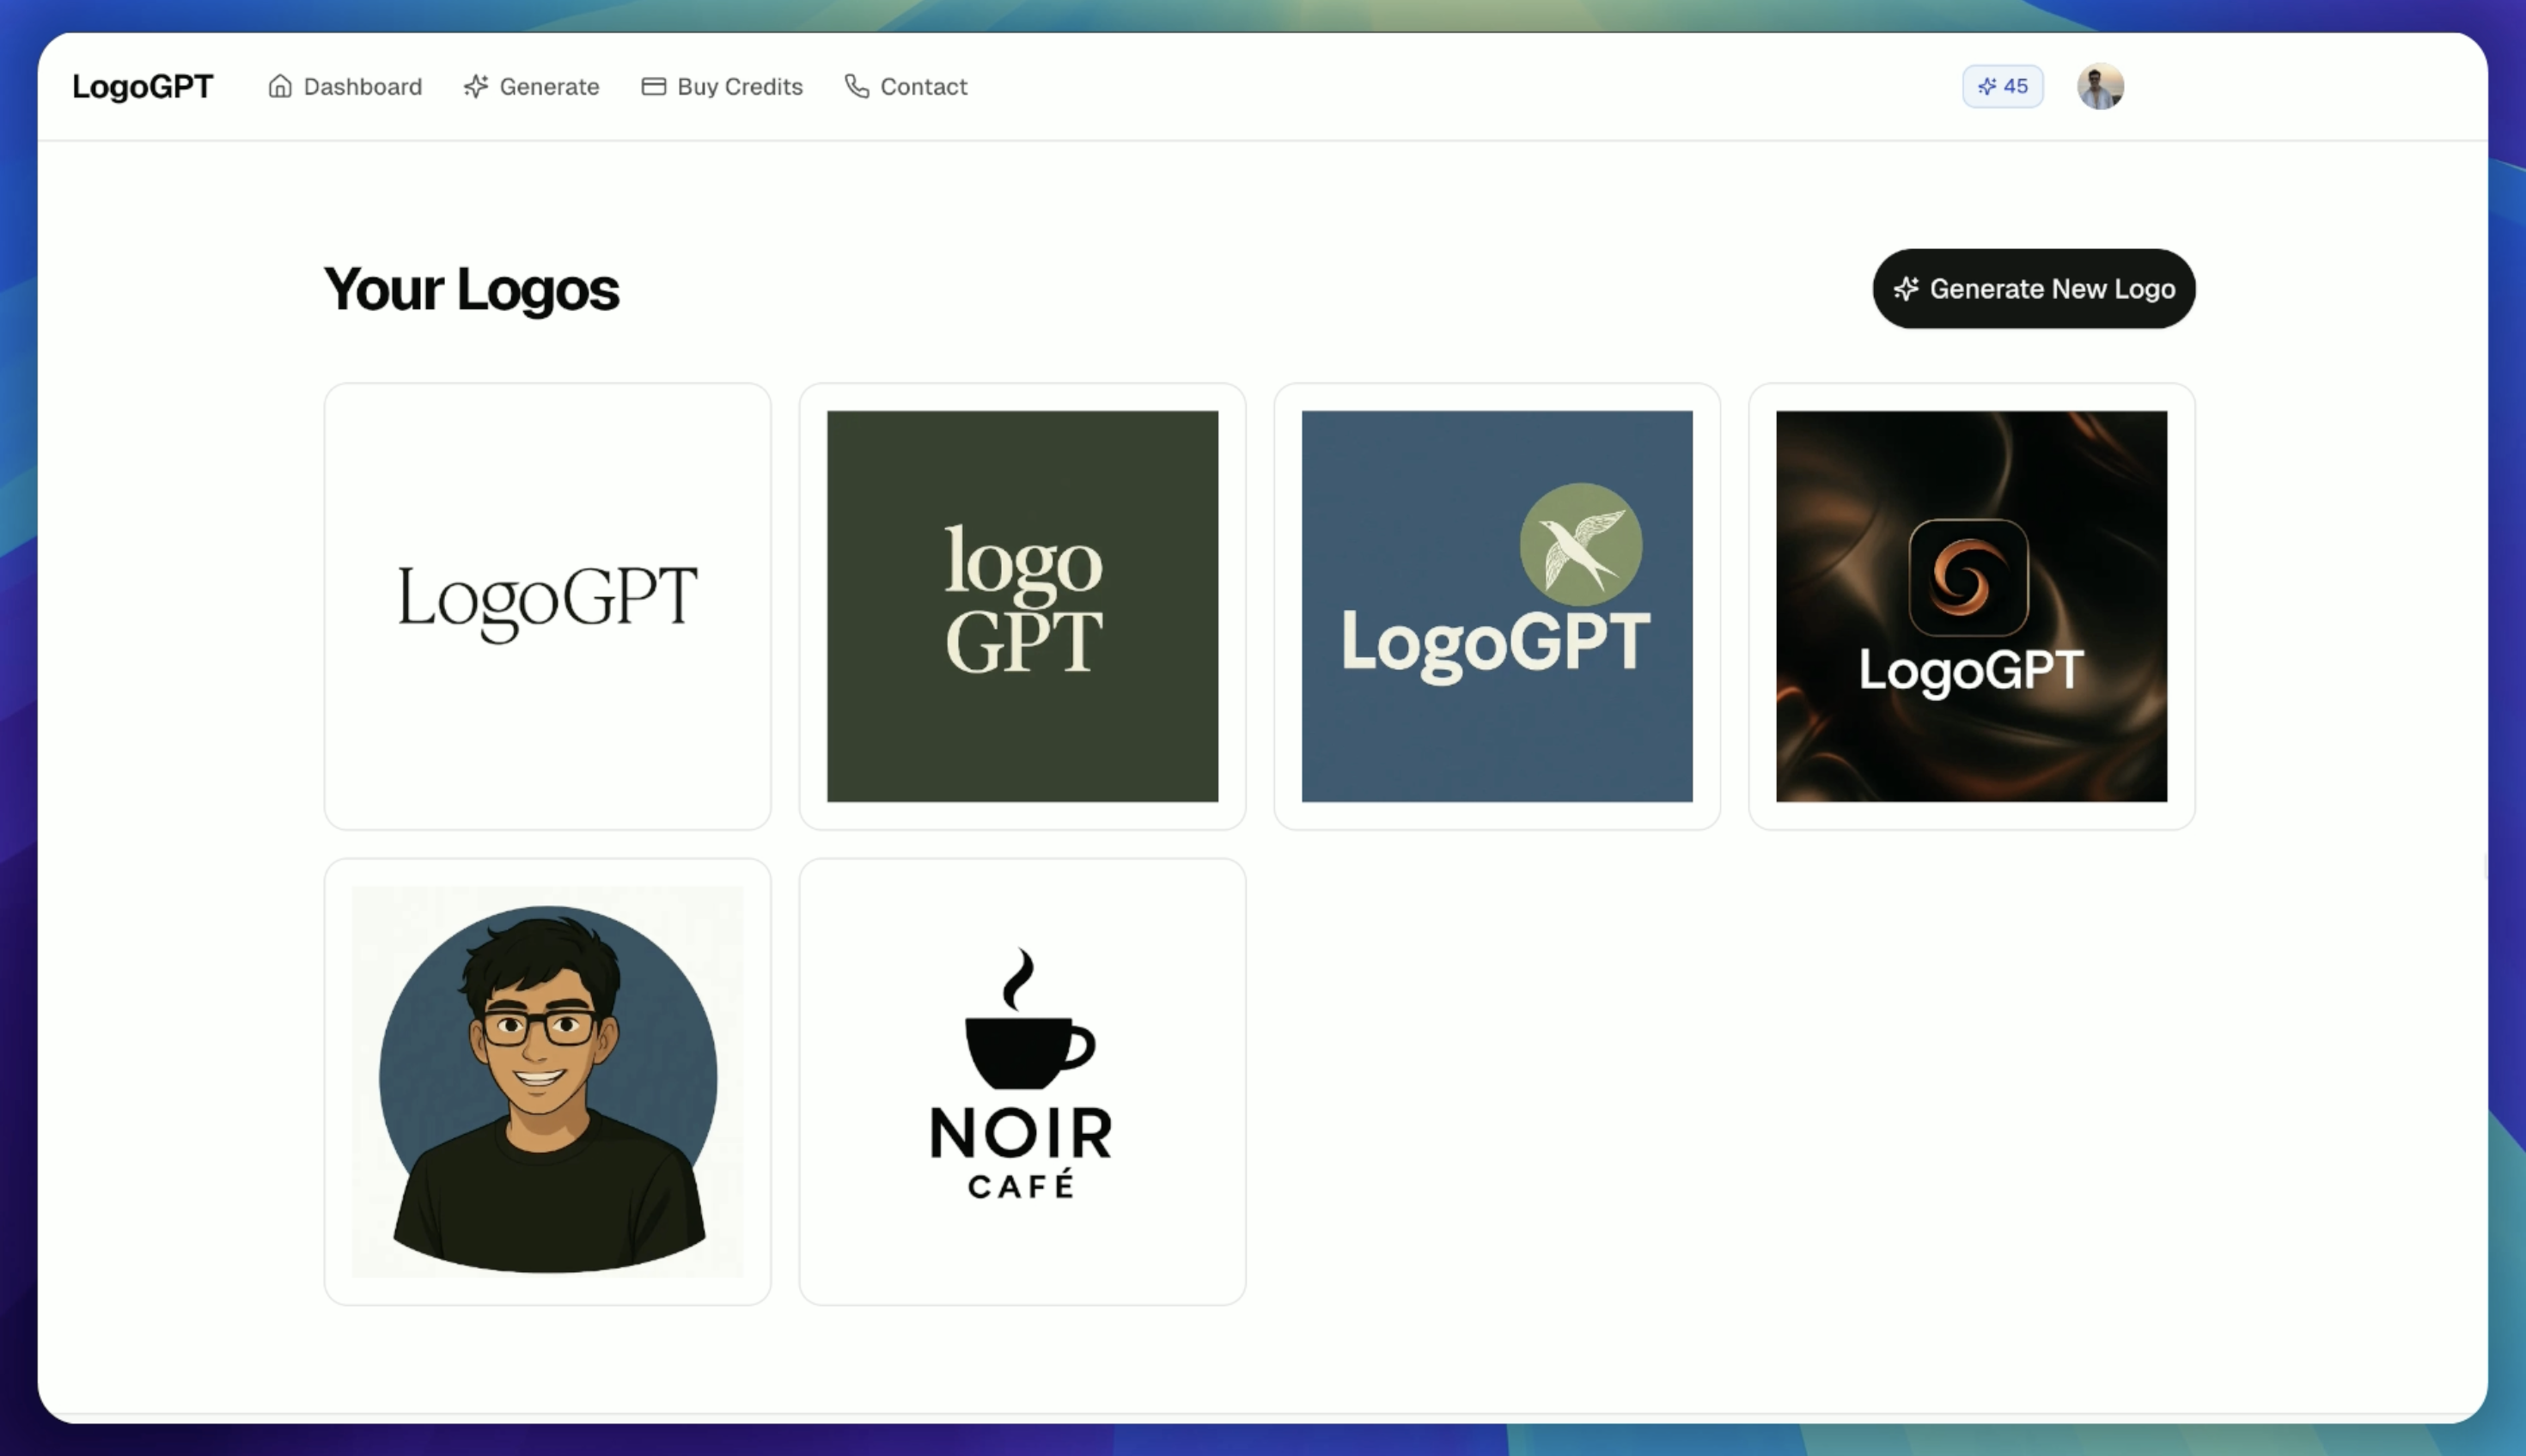The height and width of the screenshot is (1456, 2526).
Task: Open the Dashboard nav item
Action: [x=344, y=86]
